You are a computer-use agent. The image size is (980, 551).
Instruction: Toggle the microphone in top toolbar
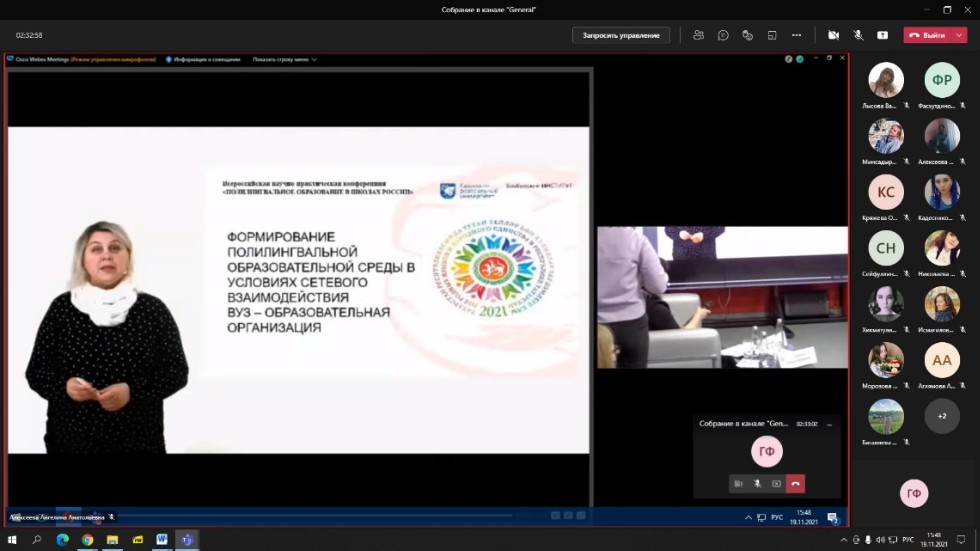point(858,35)
